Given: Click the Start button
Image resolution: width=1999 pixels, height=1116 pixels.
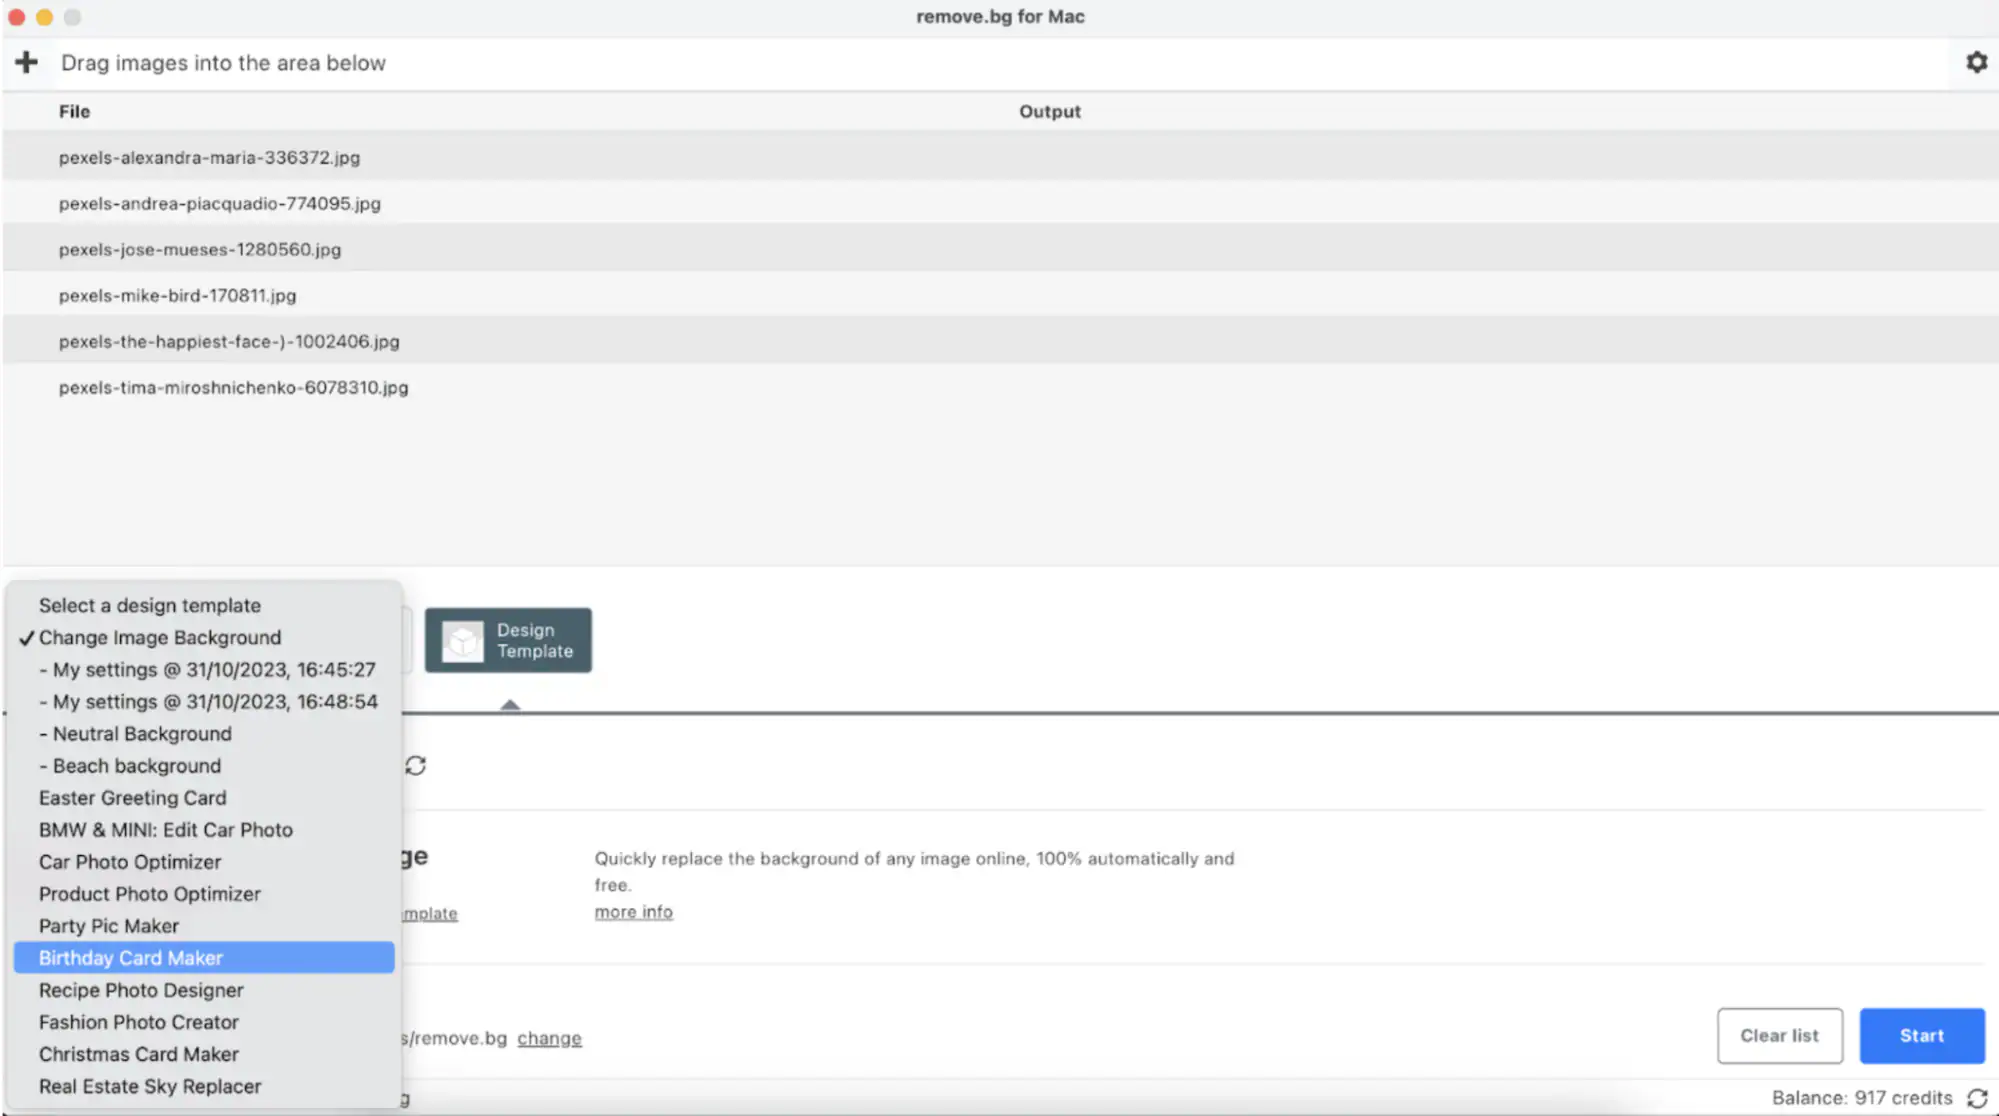Looking at the screenshot, I should click(1921, 1035).
